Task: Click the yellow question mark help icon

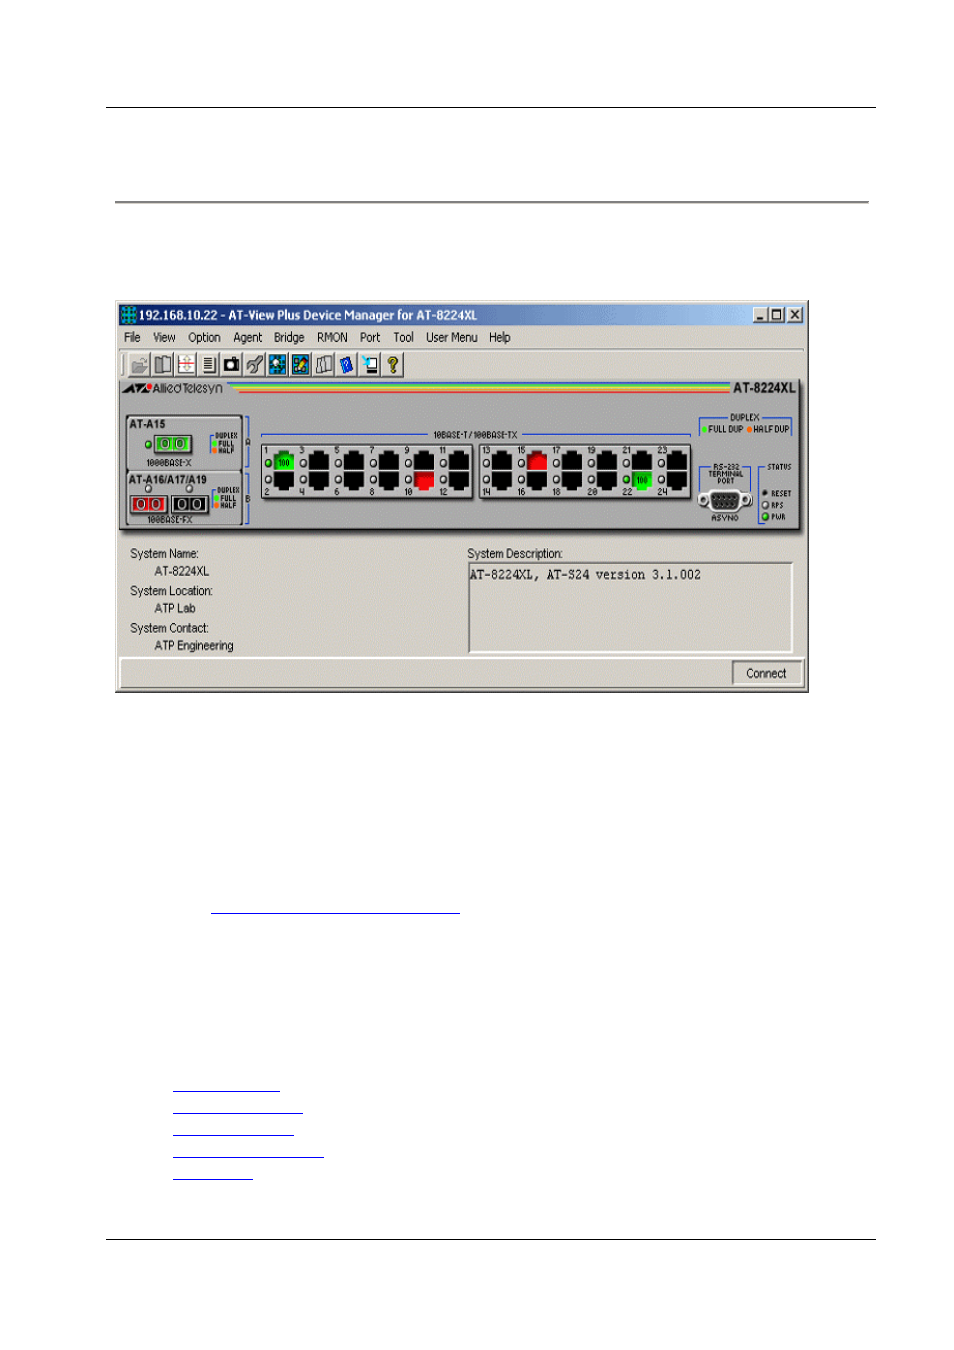Action: tap(393, 365)
